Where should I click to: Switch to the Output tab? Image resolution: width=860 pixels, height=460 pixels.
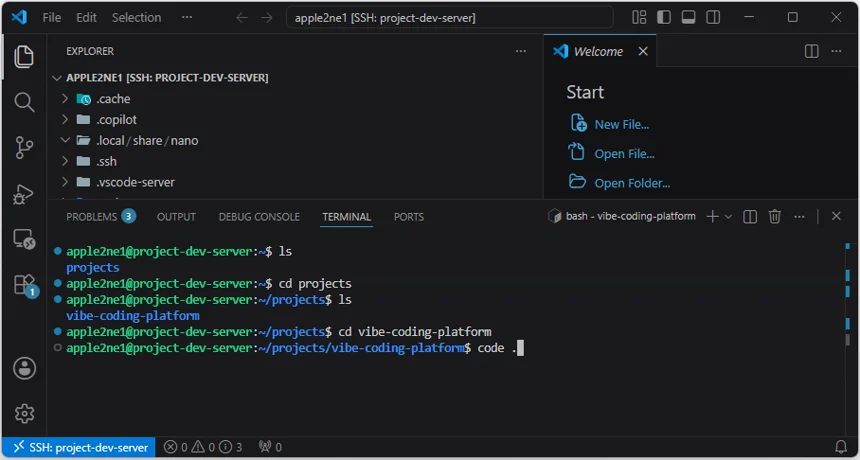pyautogui.click(x=176, y=217)
